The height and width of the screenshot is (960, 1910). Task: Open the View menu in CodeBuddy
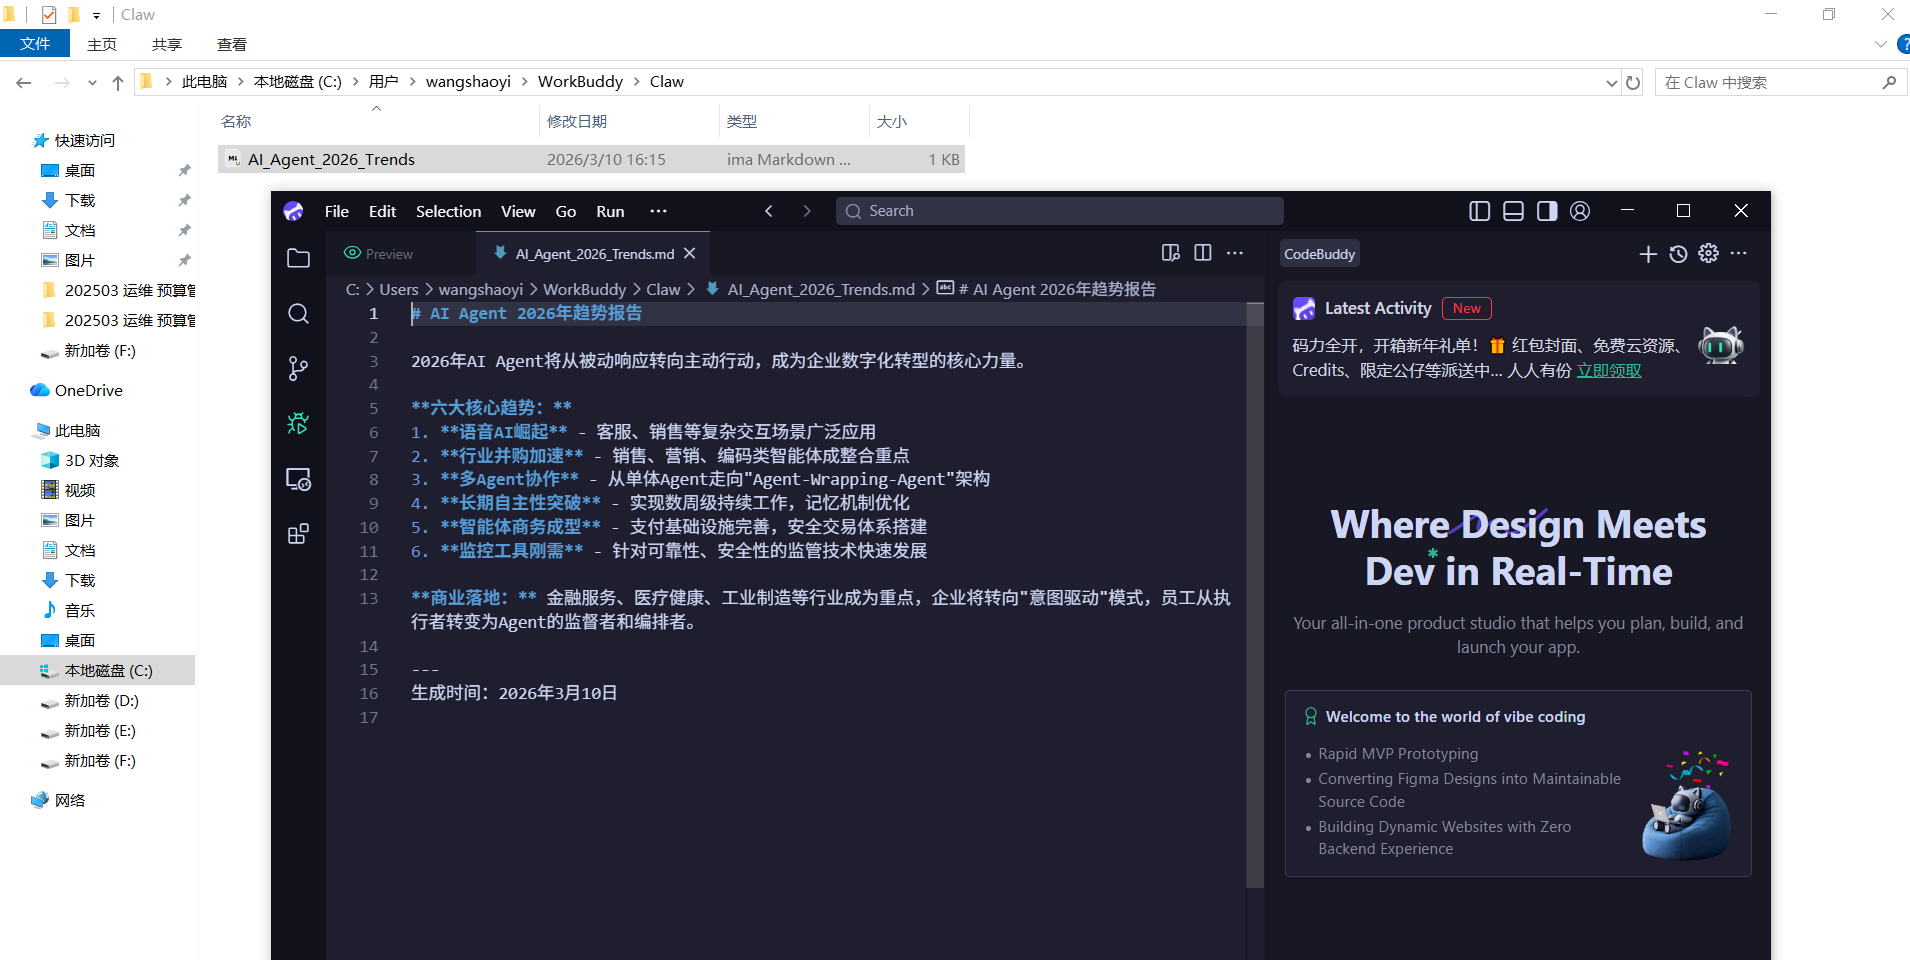pyautogui.click(x=518, y=211)
